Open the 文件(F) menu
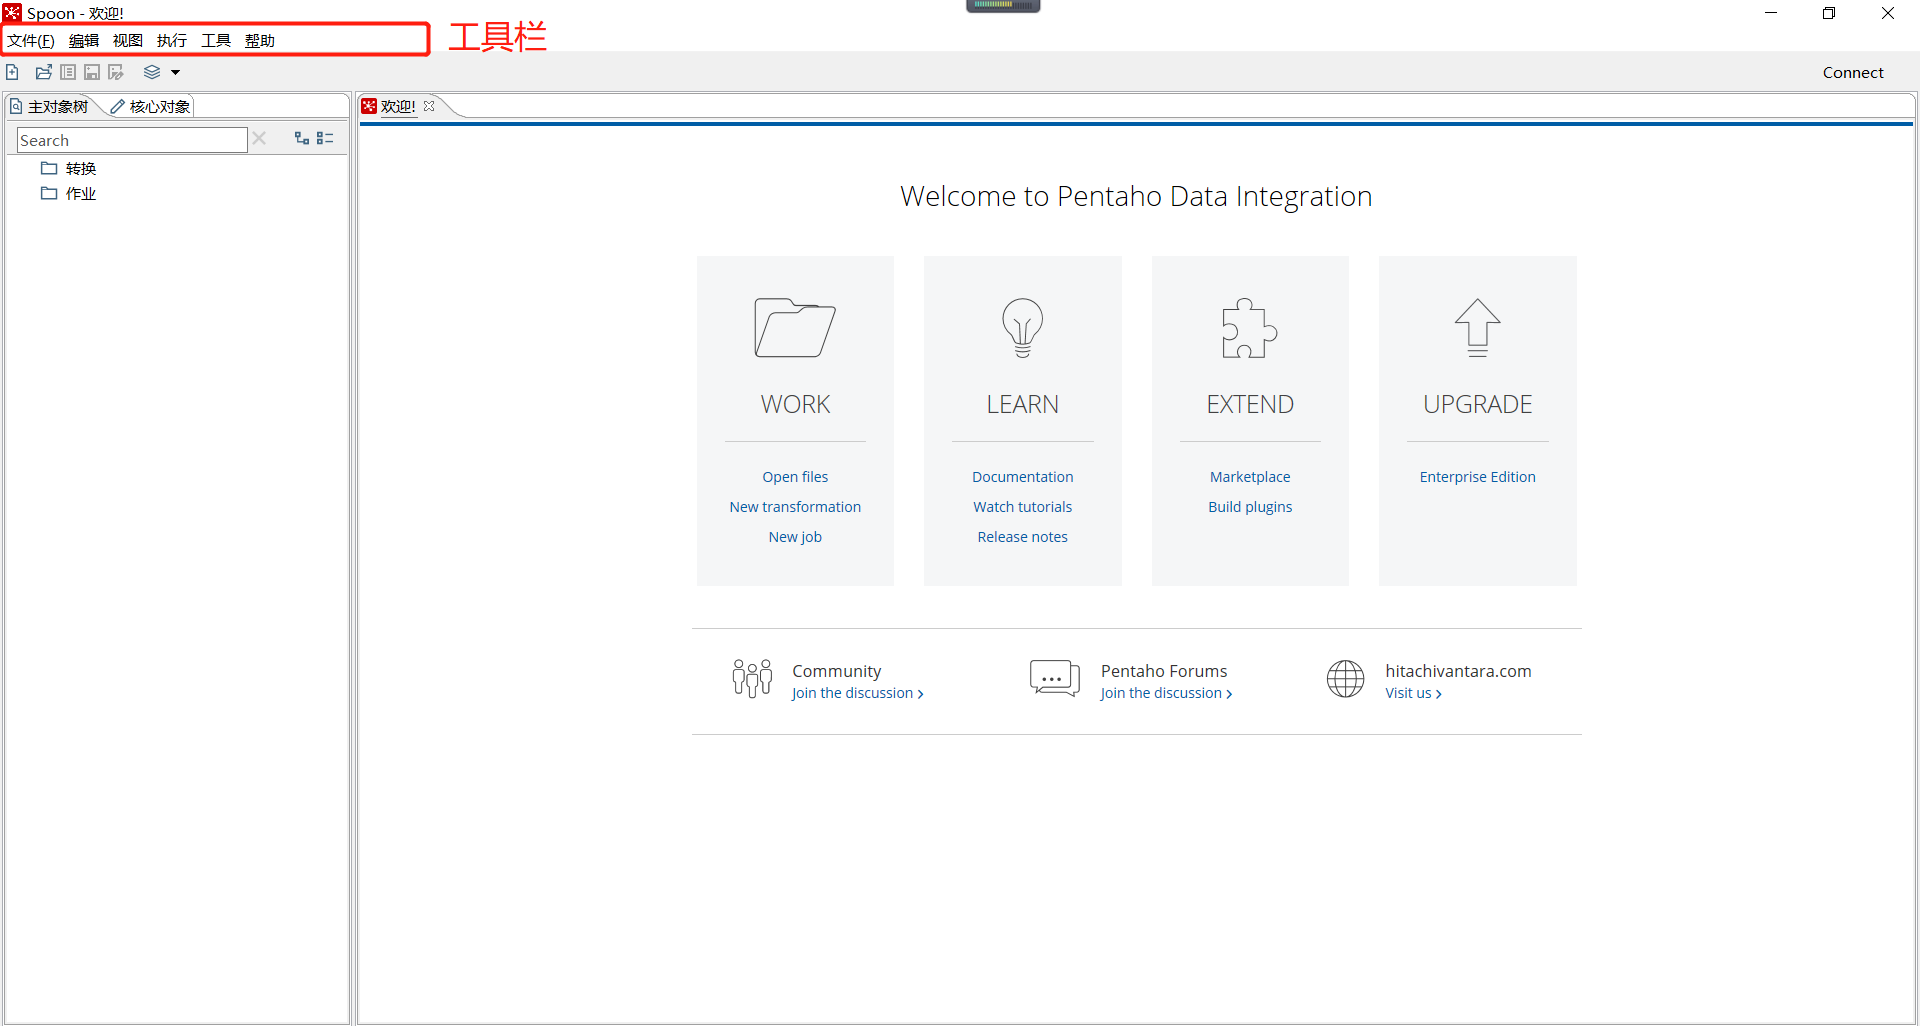The image size is (1920, 1026). point(31,40)
